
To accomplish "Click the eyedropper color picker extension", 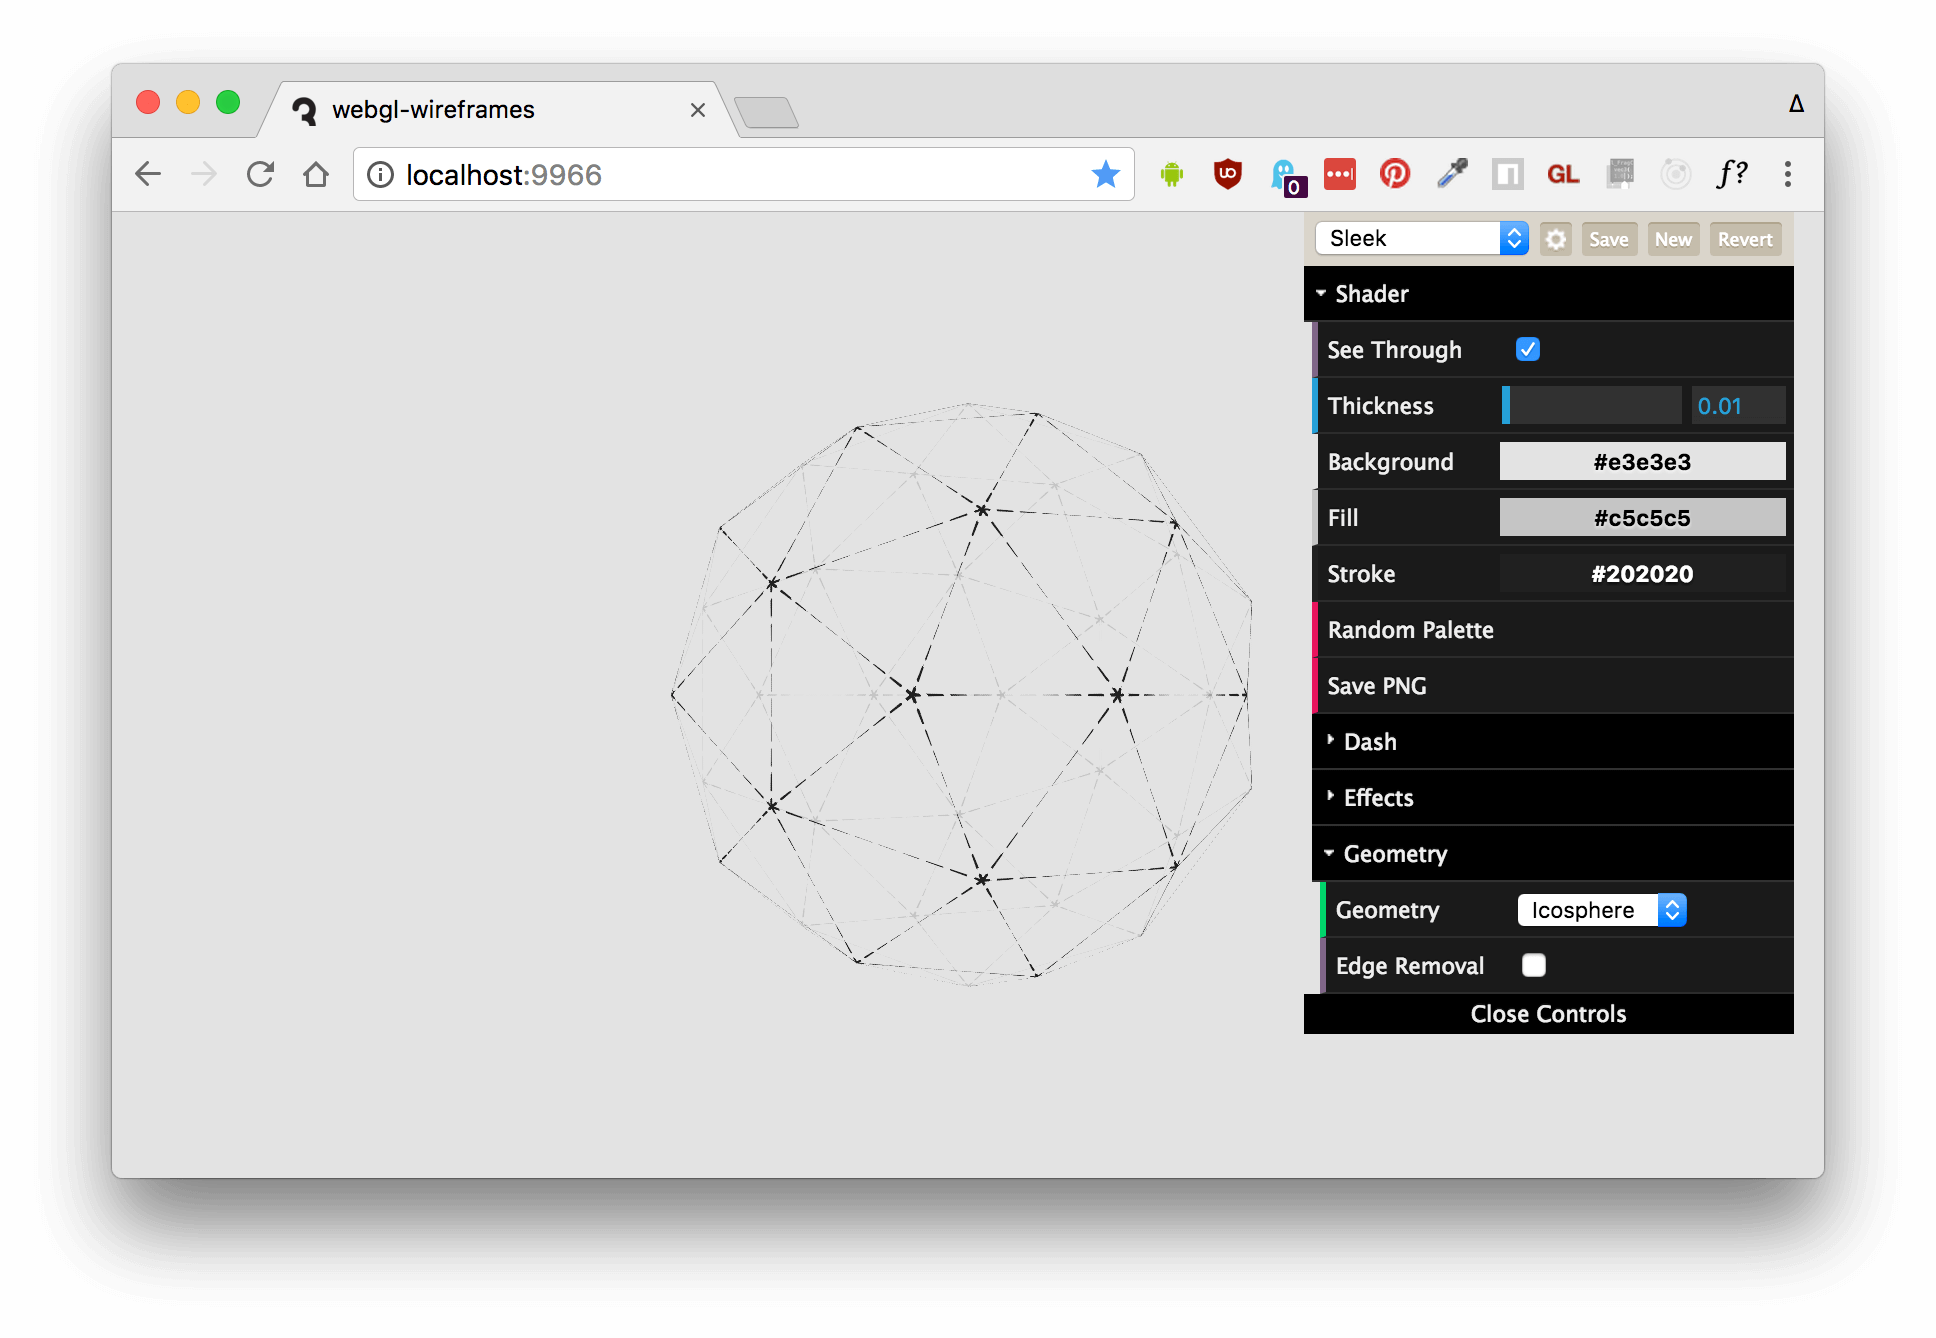I will (1451, 175).
